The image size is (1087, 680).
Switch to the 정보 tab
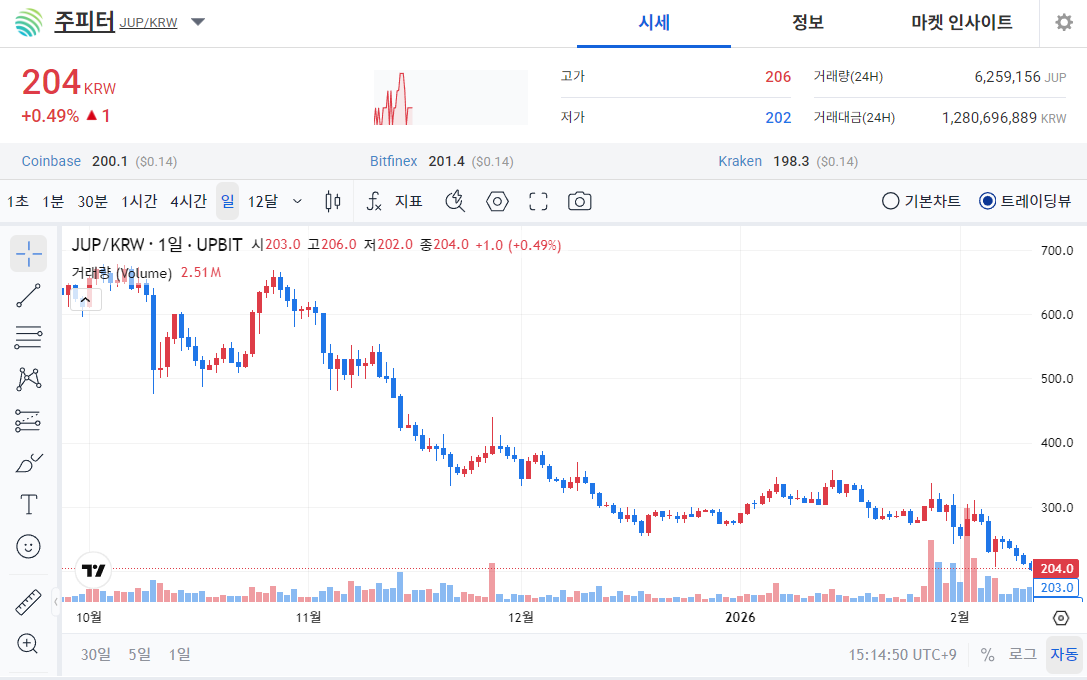808,22
